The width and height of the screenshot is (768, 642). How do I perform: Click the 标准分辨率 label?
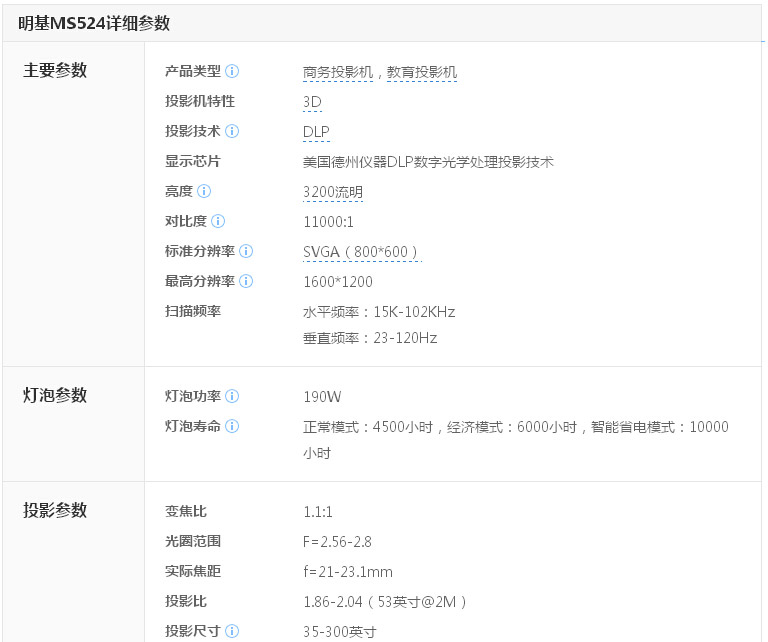tap(200, 251)
